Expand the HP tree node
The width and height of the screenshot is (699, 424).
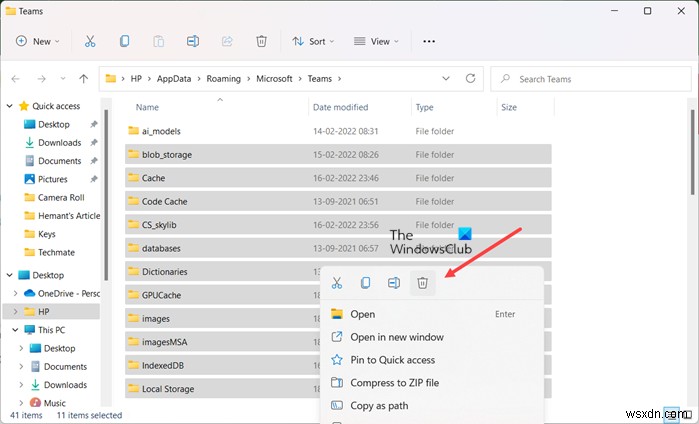point(16,312)
